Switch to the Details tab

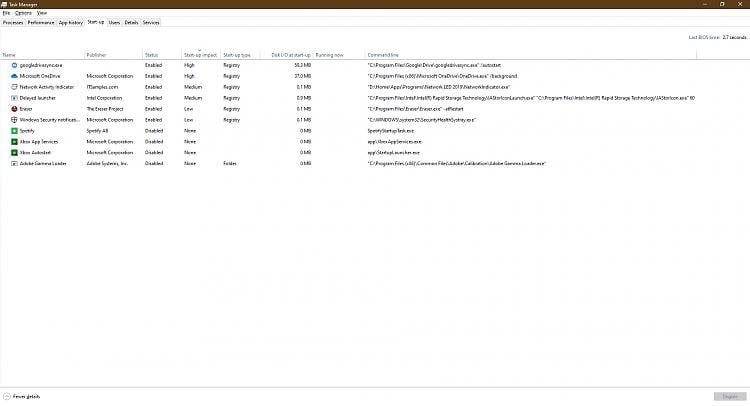pos(131,22)
